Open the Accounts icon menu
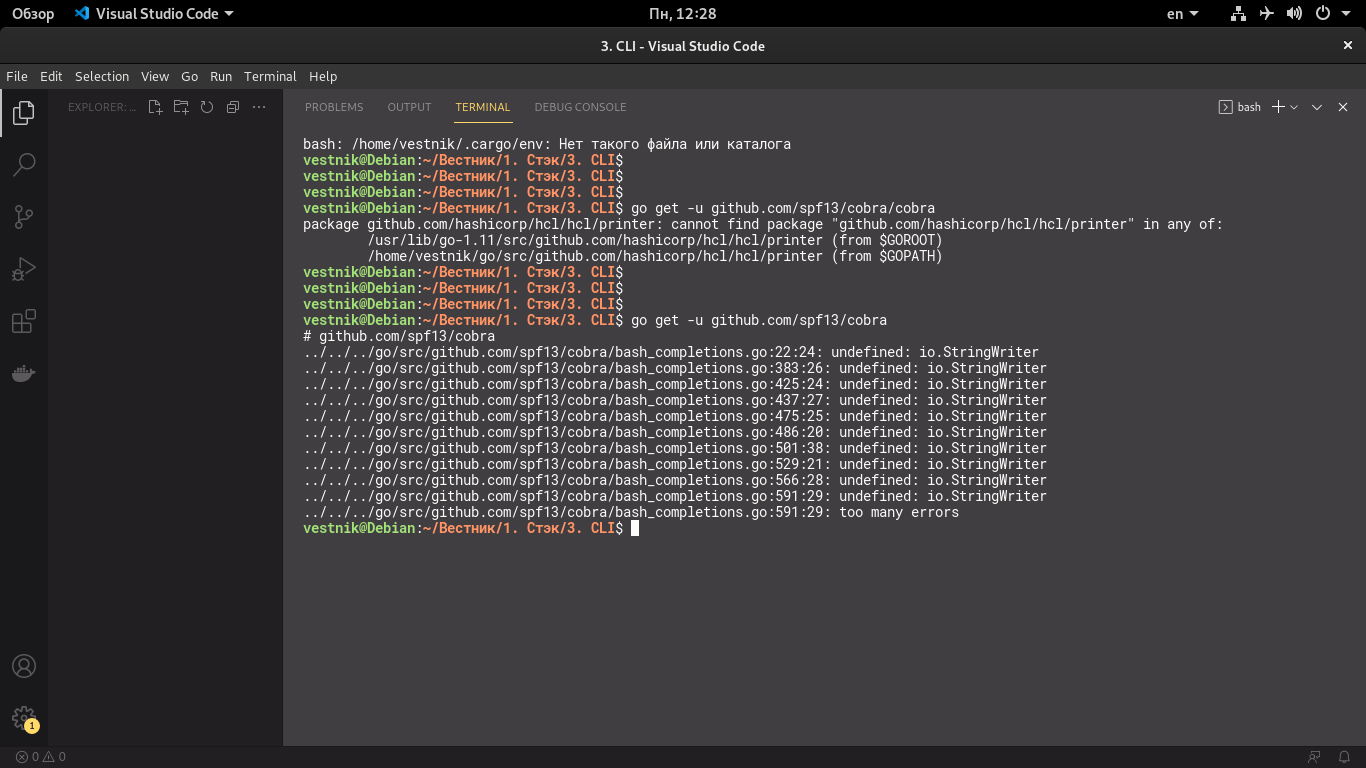The width and height of the screenshot is (1366, 768). (23, 665)
